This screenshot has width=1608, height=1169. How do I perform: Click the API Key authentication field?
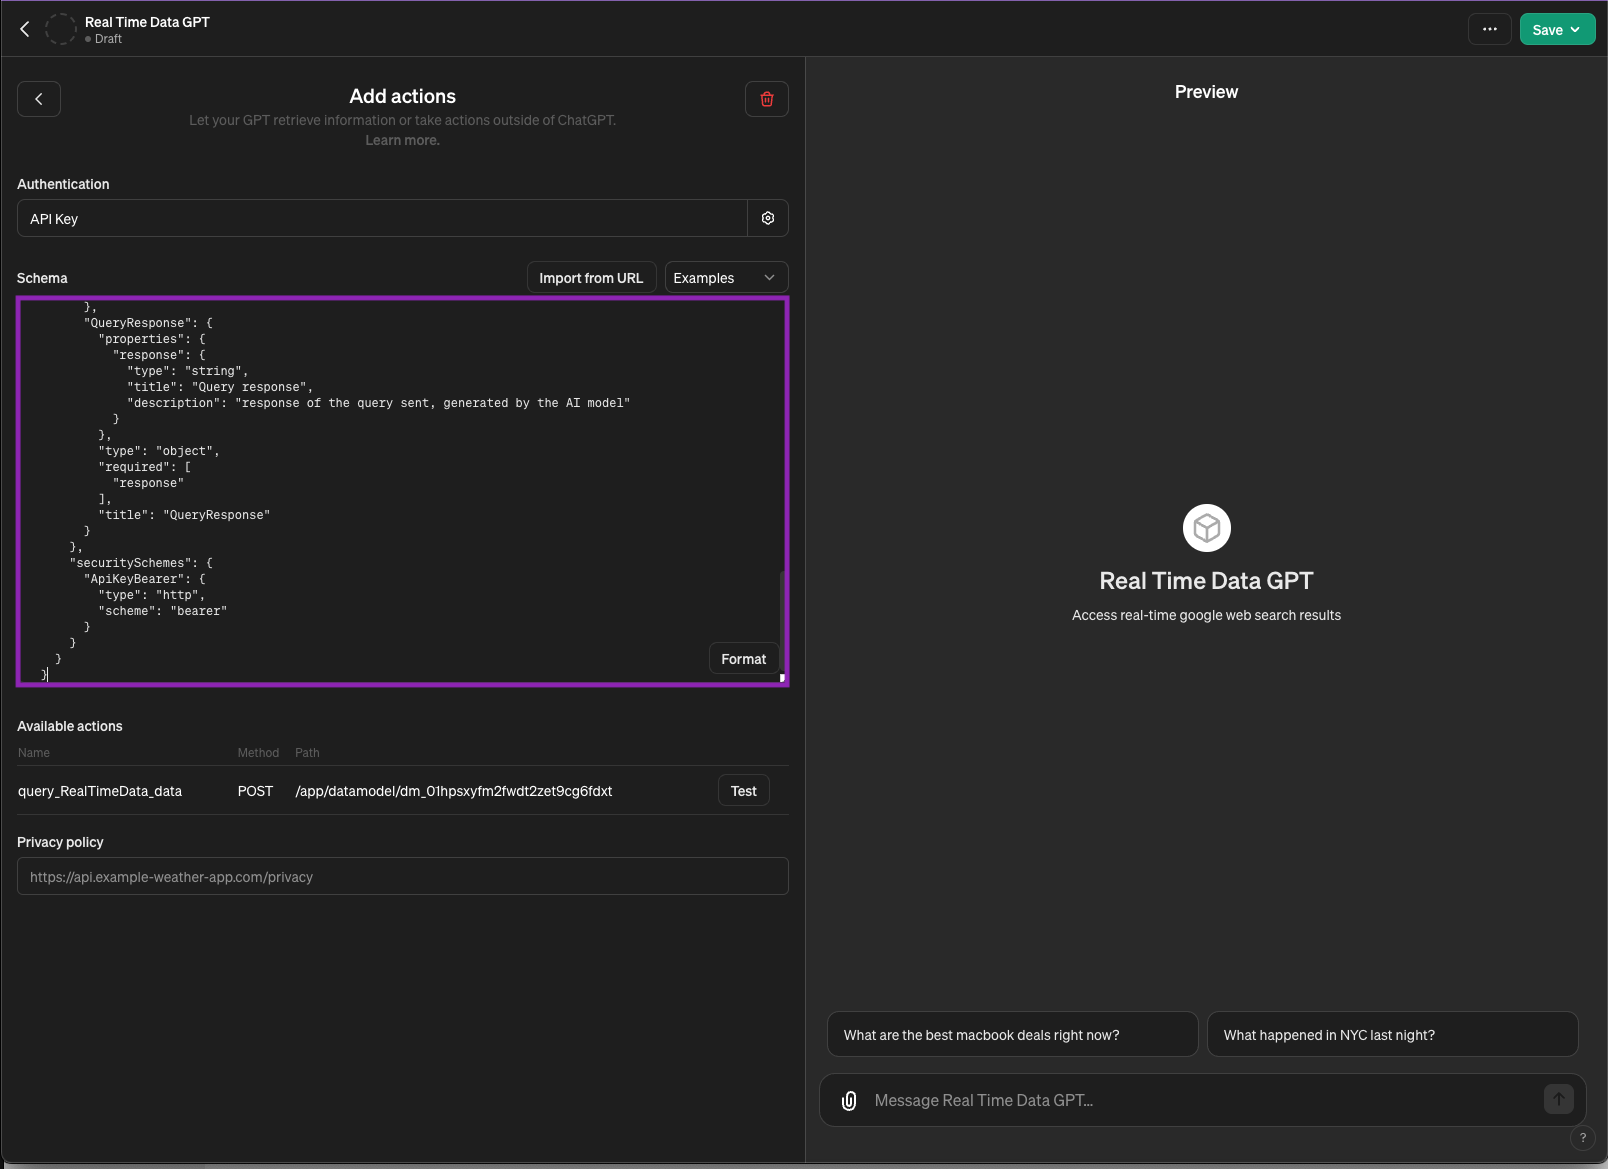pos(382,218)
